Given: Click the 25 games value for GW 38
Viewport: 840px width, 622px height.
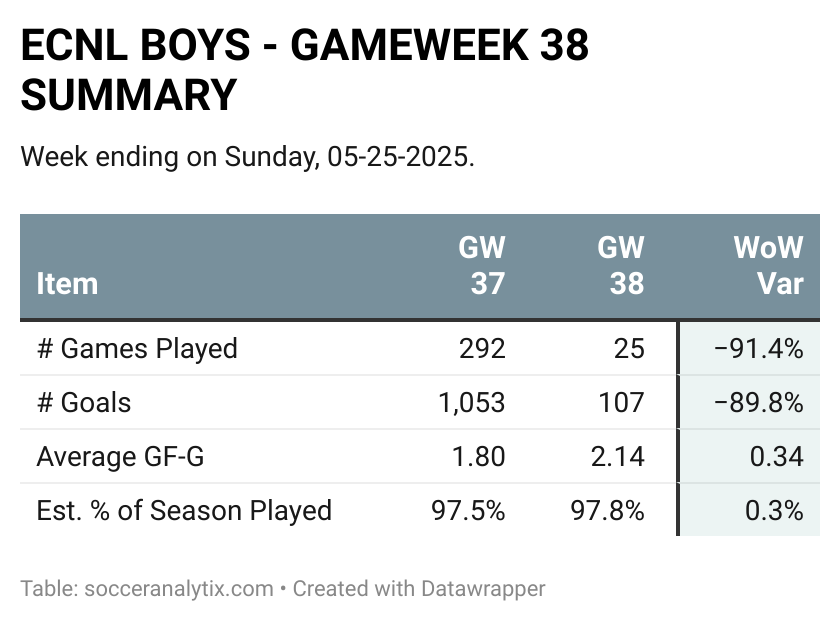Looking at the screenshot, I should (629, 349).
